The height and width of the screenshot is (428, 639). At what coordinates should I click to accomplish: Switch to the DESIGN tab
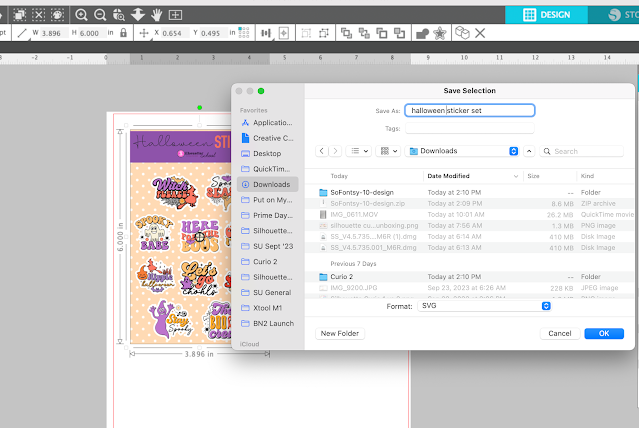pyautogui.click(x=546, y=15)
